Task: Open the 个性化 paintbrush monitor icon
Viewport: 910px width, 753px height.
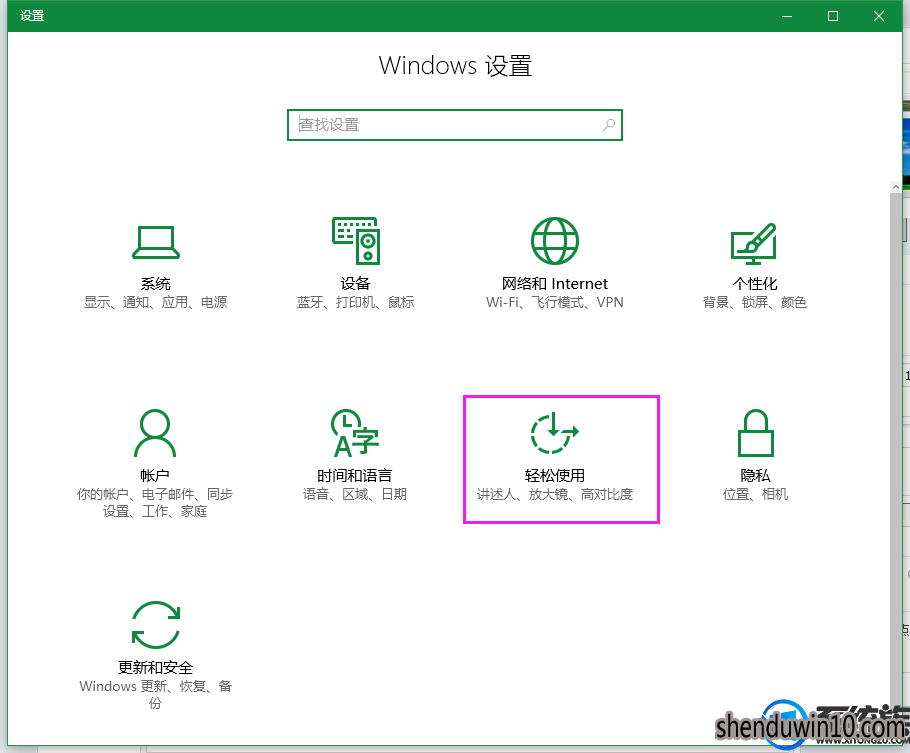Action: point(753,244)
